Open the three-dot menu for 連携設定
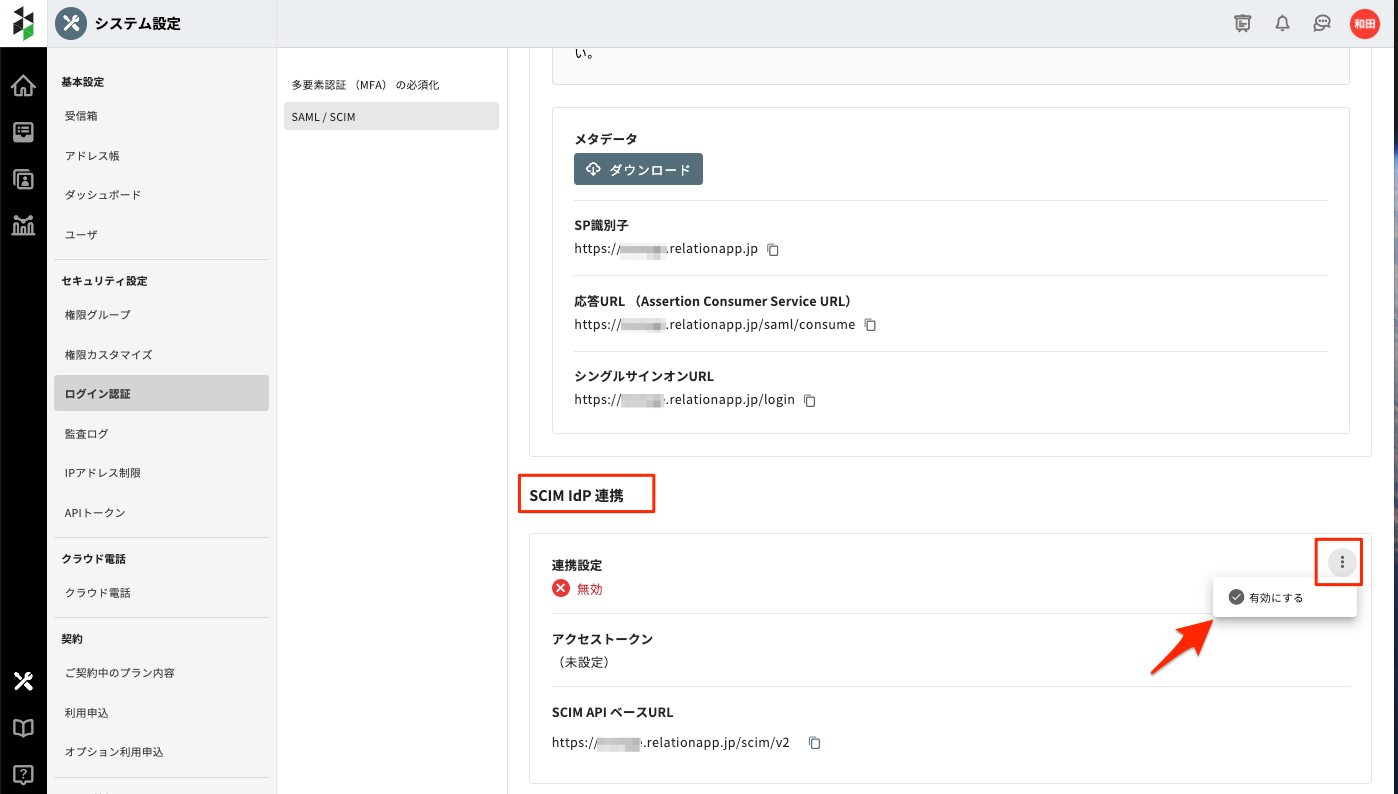The image size is (1398, 794). [1342, 563]
